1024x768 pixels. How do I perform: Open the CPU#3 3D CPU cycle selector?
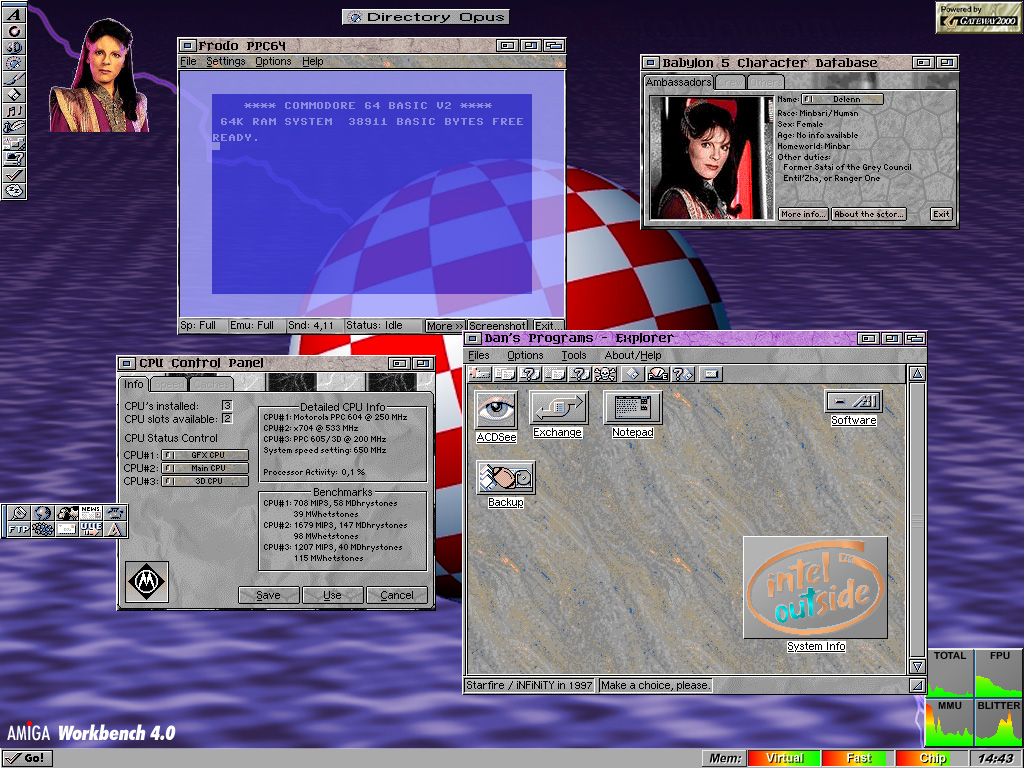204,481
